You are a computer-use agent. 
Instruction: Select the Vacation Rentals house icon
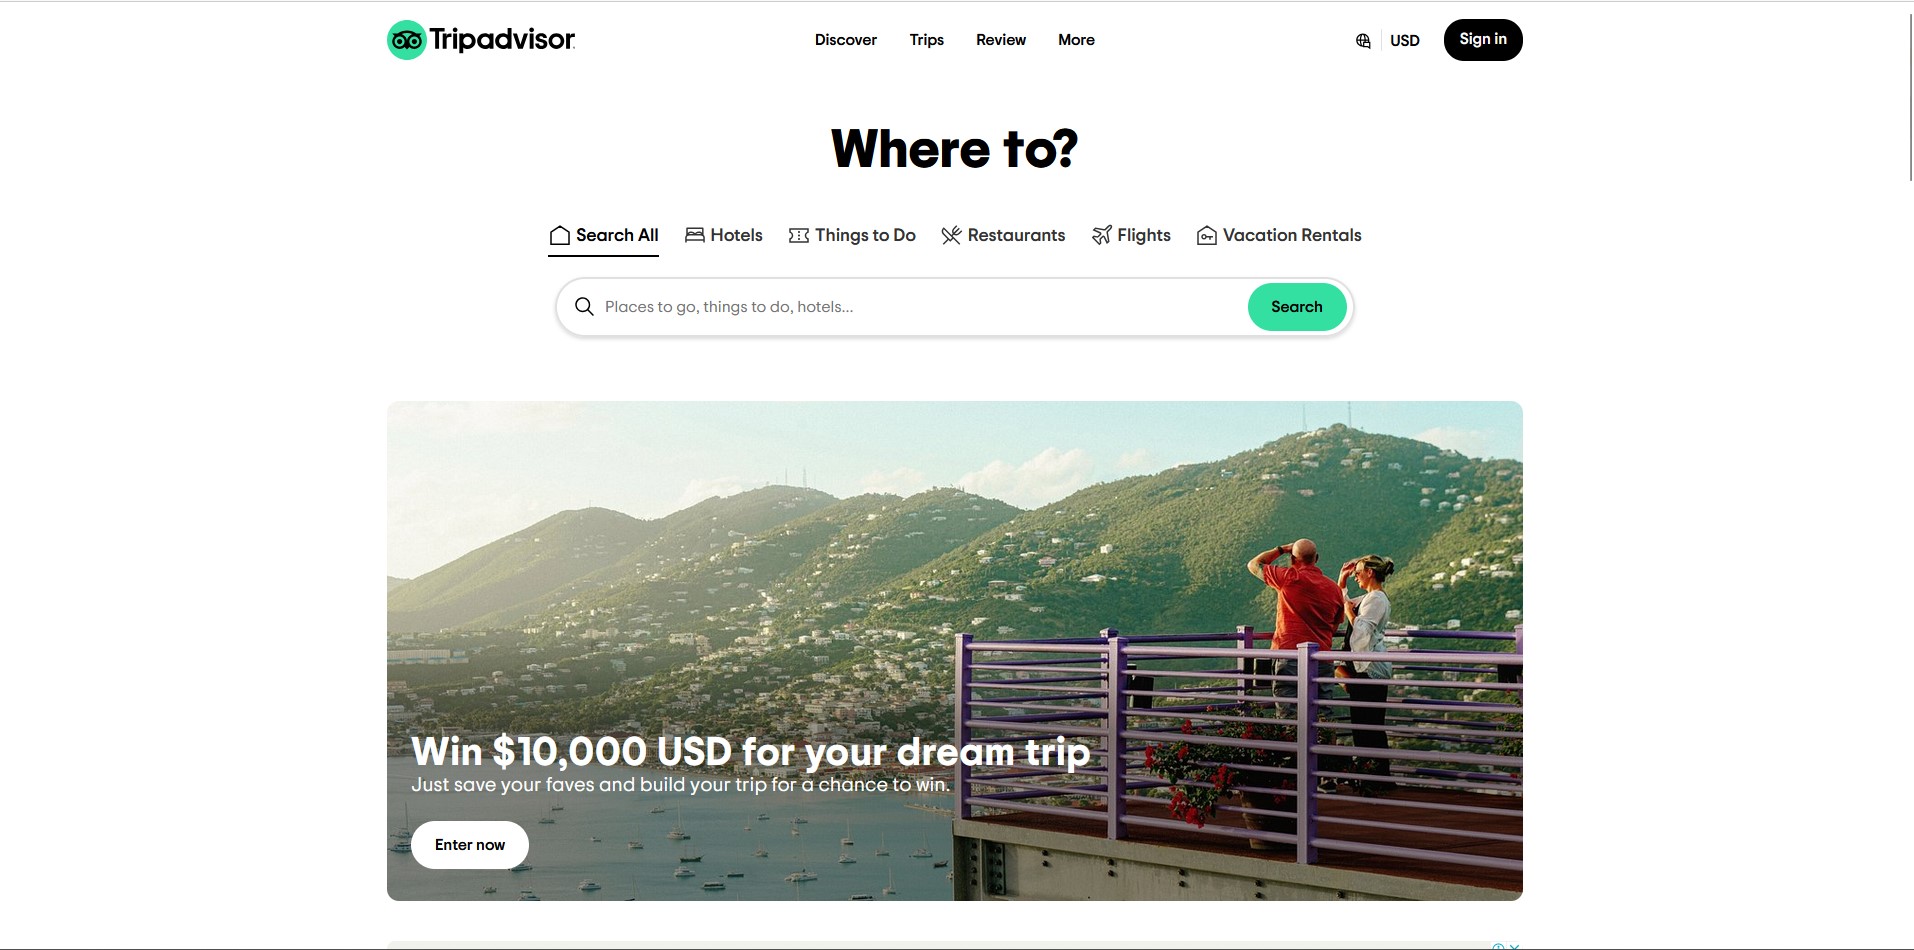point(1207,235)
